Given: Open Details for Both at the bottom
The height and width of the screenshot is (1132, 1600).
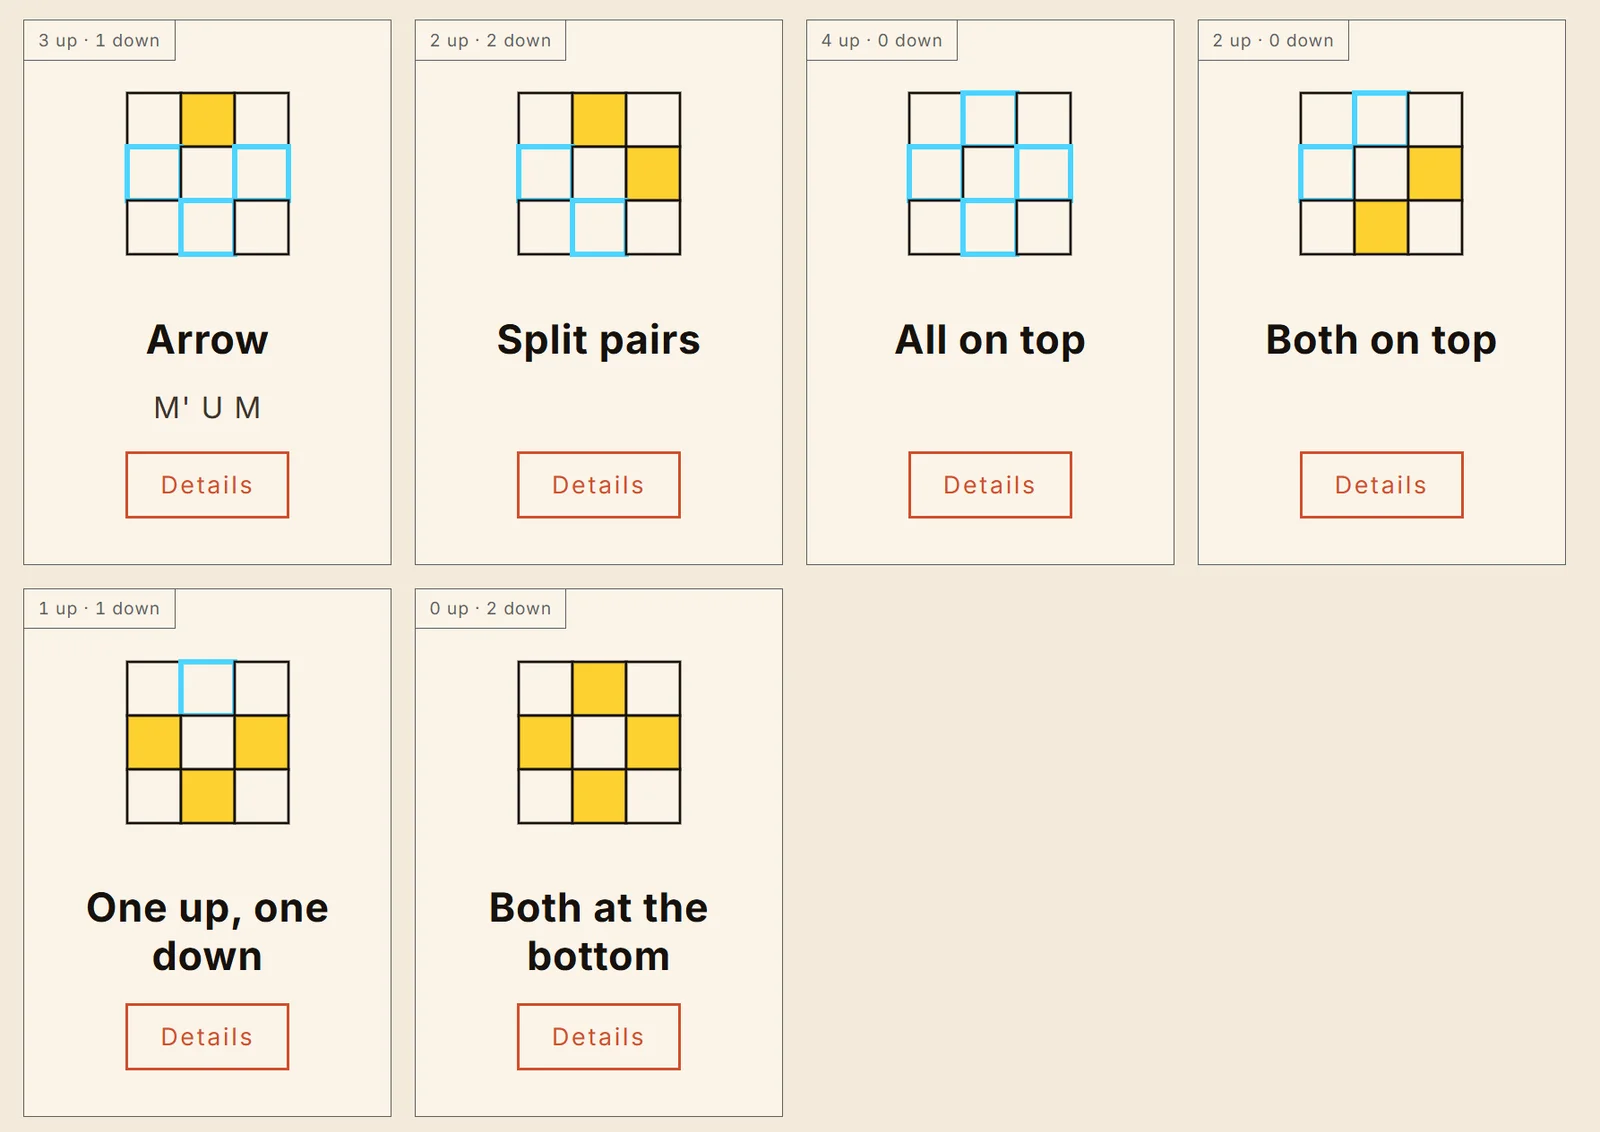Looking at the screenshot, I should coord(599,1037).
